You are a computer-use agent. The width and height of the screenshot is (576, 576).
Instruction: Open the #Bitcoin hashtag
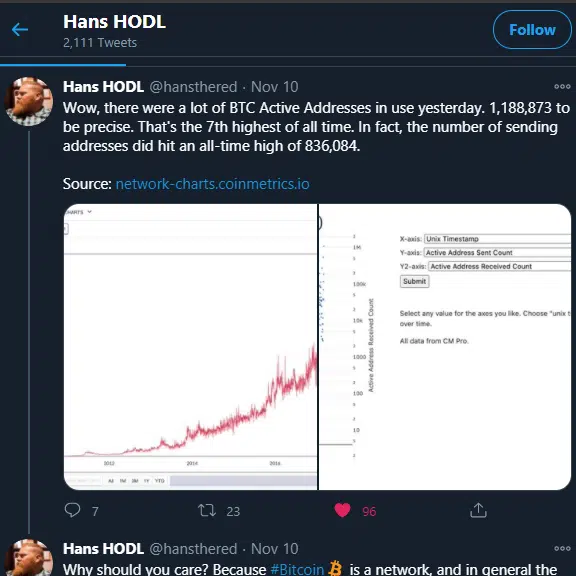point(297,569)
